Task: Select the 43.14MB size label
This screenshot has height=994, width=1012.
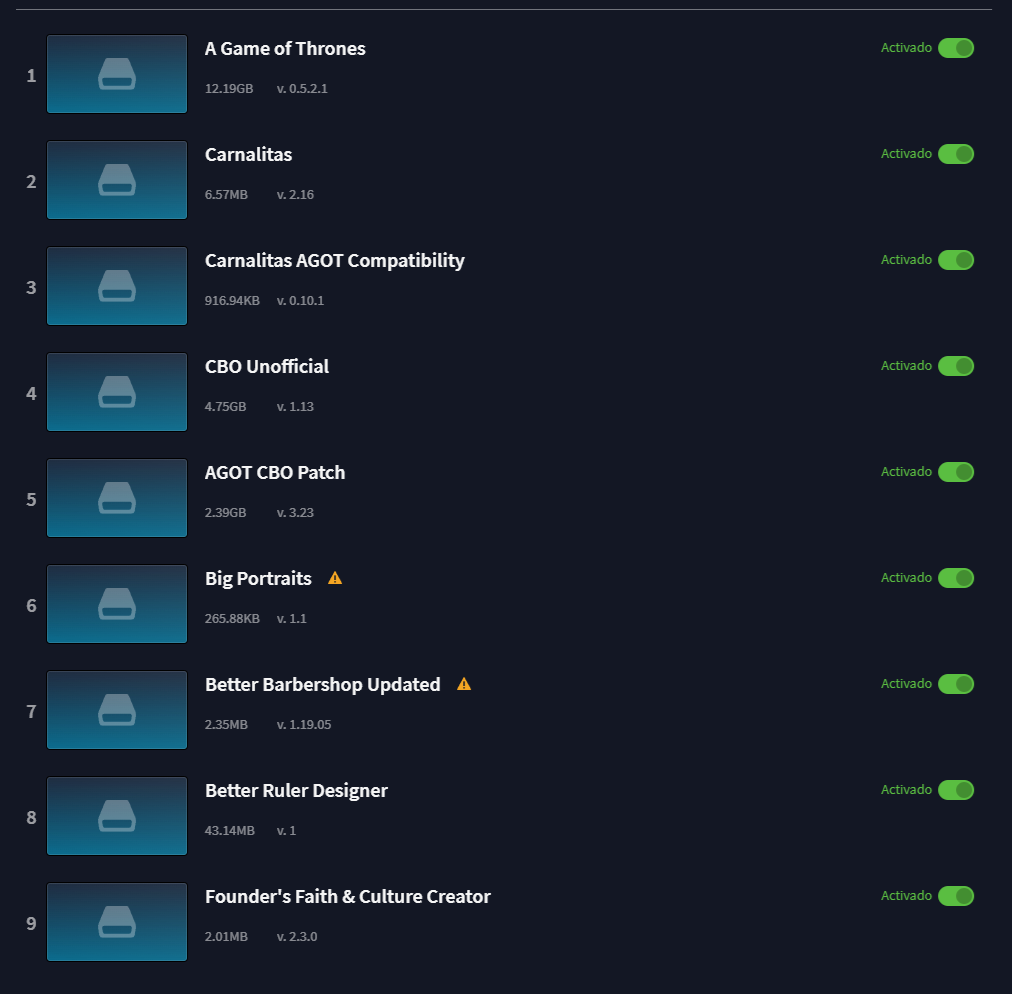Action: 230,830
